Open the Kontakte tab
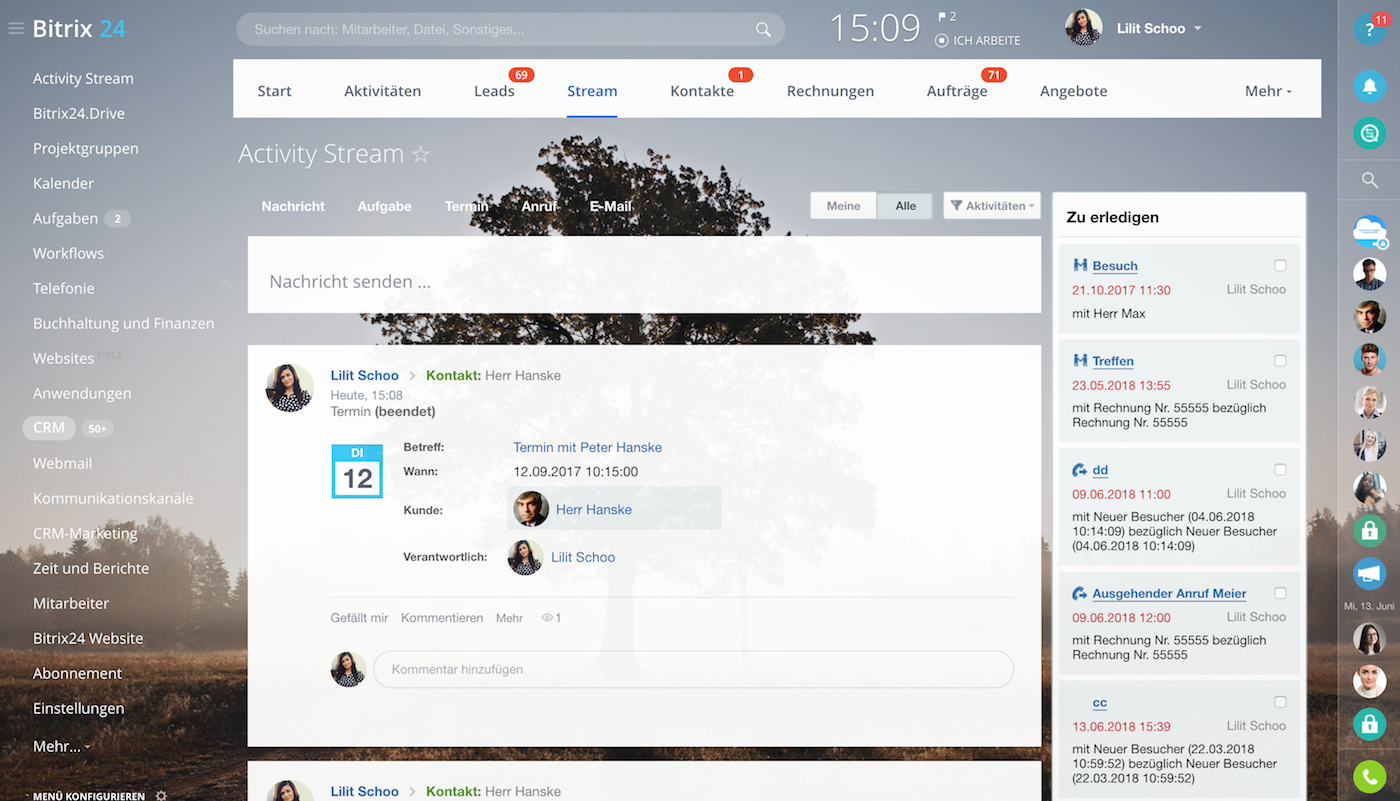This screenshot has height=801, width=1400. (702, 91)
